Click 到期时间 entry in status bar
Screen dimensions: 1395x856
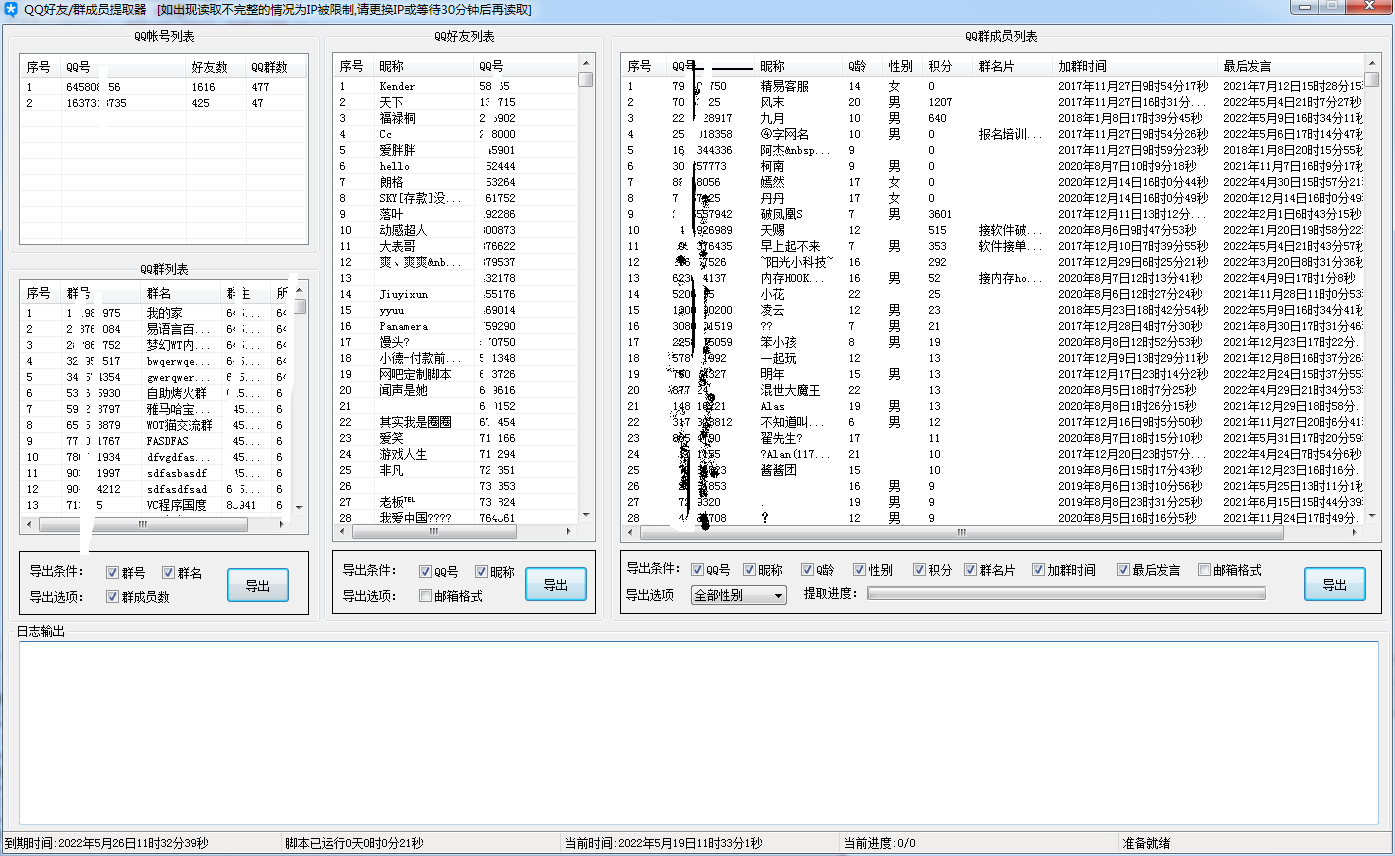(106, 843)
